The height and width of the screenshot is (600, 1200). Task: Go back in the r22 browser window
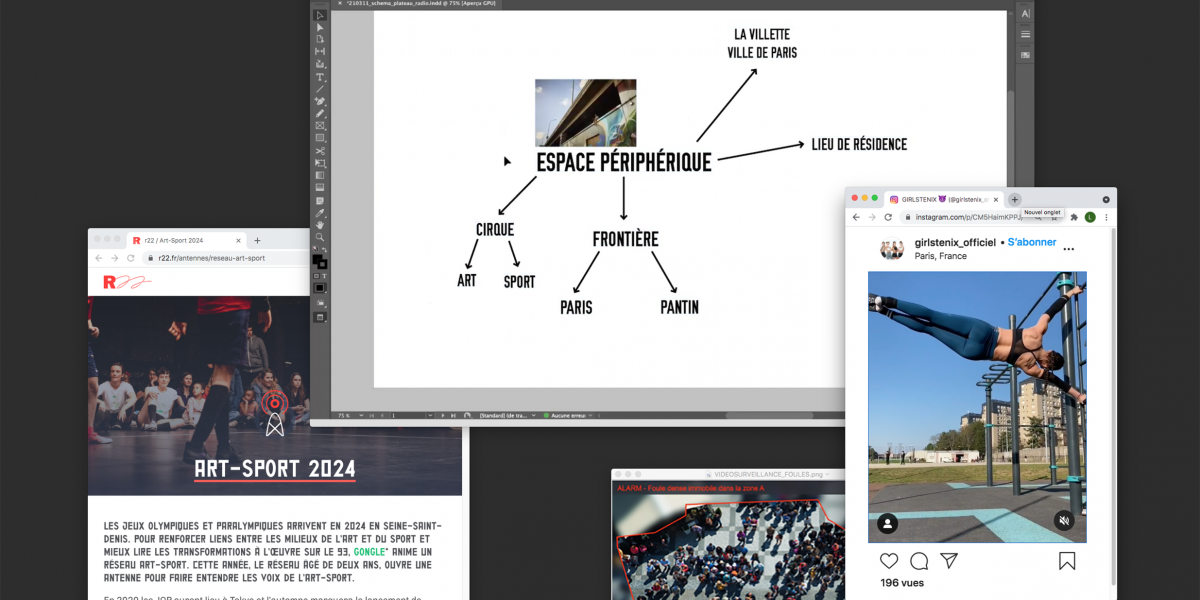click(x=99, y=258)
